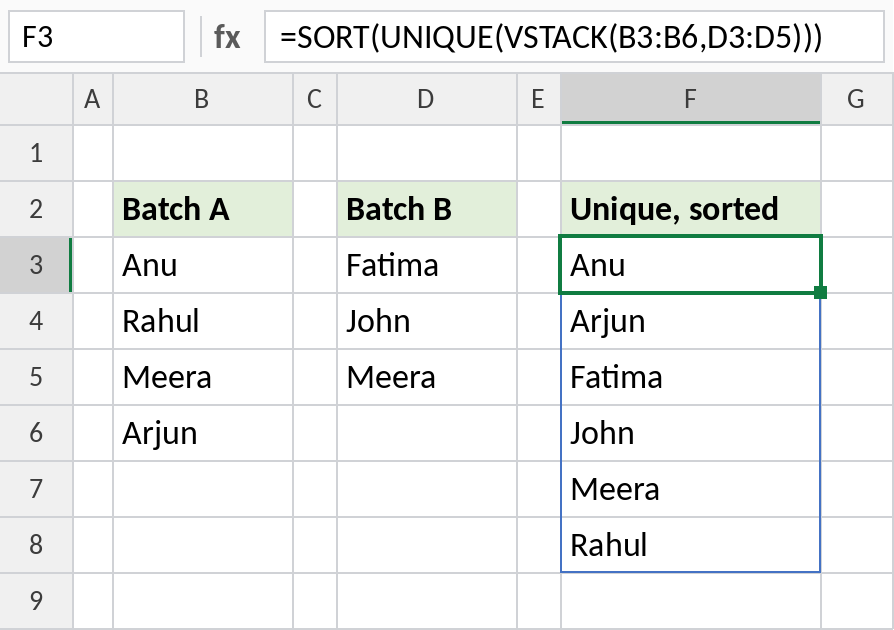Click the fx insert function icon

227,38
